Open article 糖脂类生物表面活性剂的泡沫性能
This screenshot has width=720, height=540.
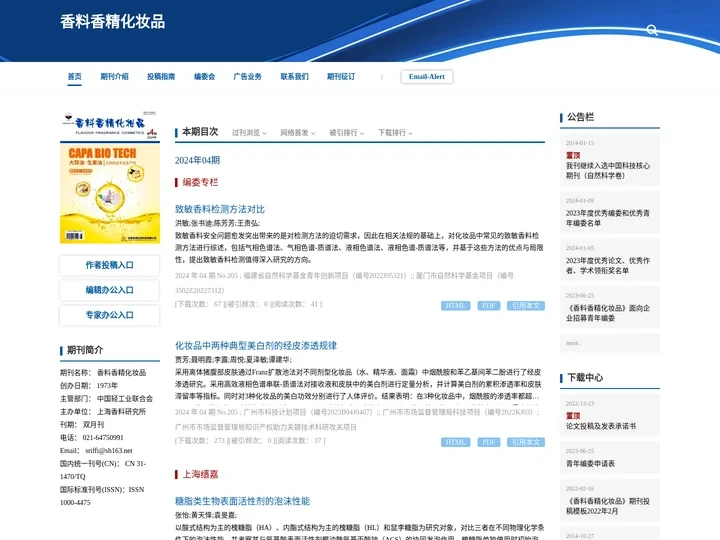pos(242,501)
